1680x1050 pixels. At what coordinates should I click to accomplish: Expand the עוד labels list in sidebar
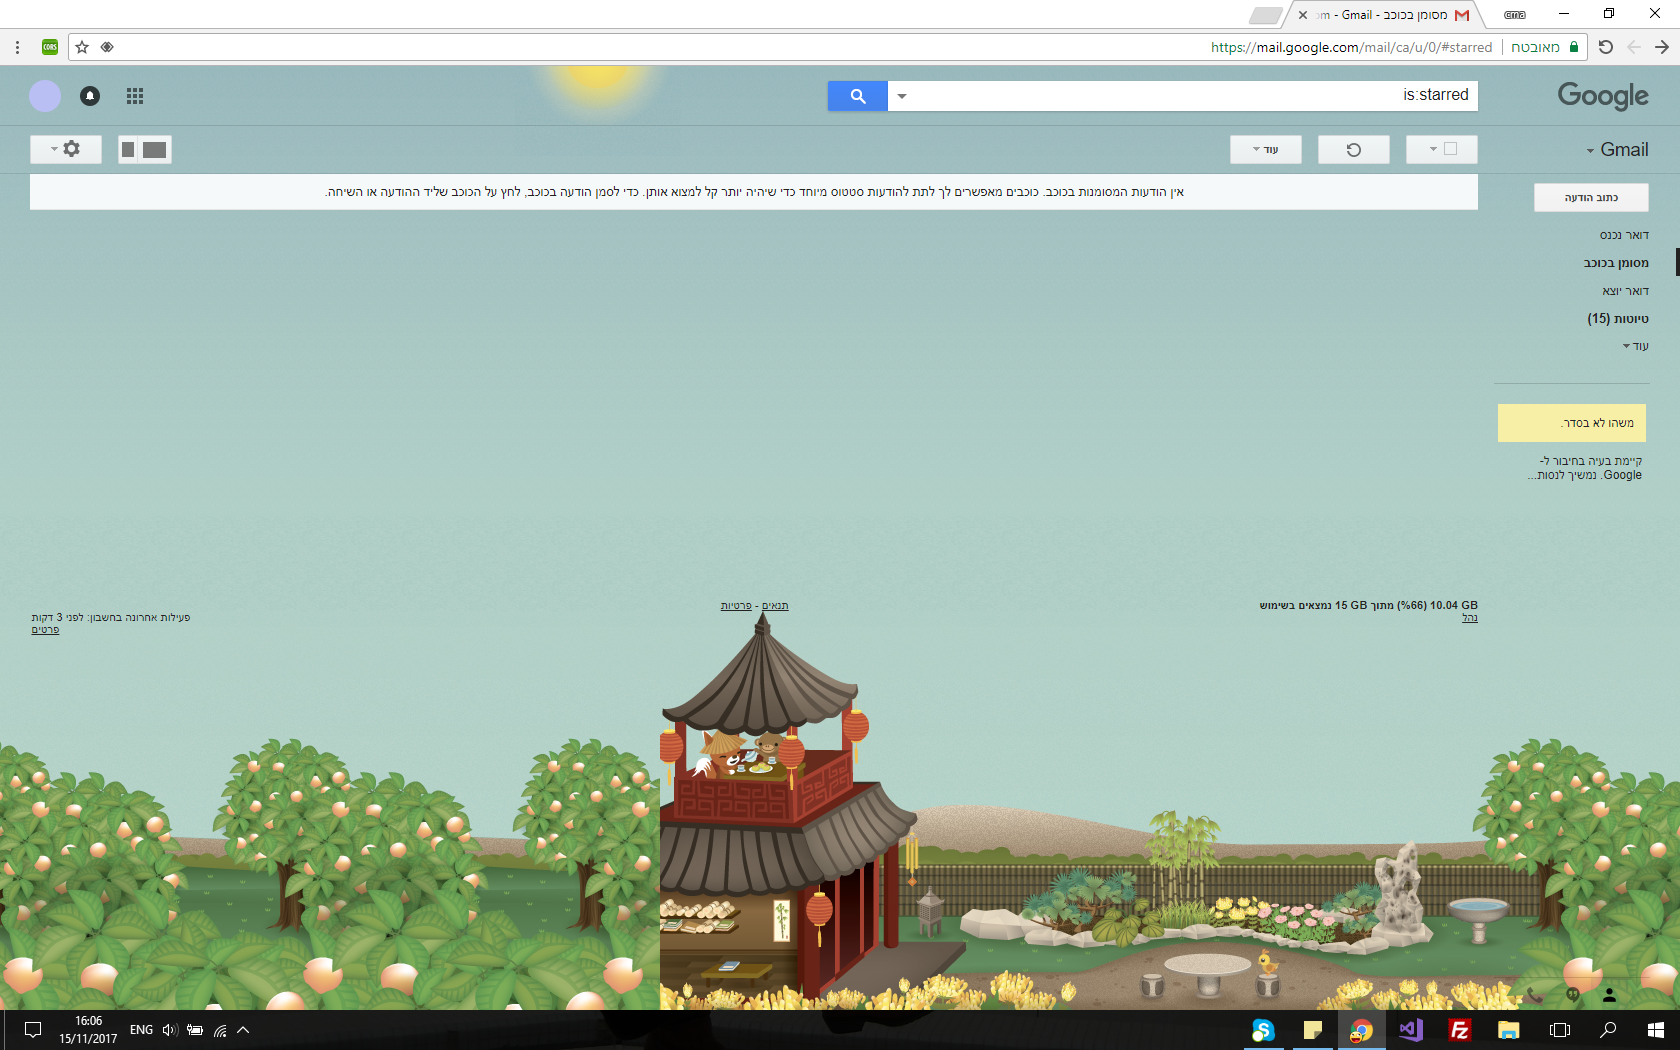[x=1635, y=346]
